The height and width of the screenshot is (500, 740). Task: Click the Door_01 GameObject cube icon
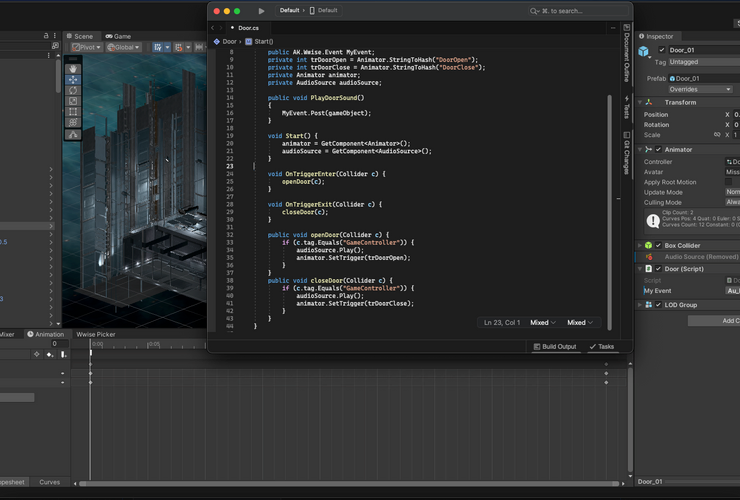(644, 51)
